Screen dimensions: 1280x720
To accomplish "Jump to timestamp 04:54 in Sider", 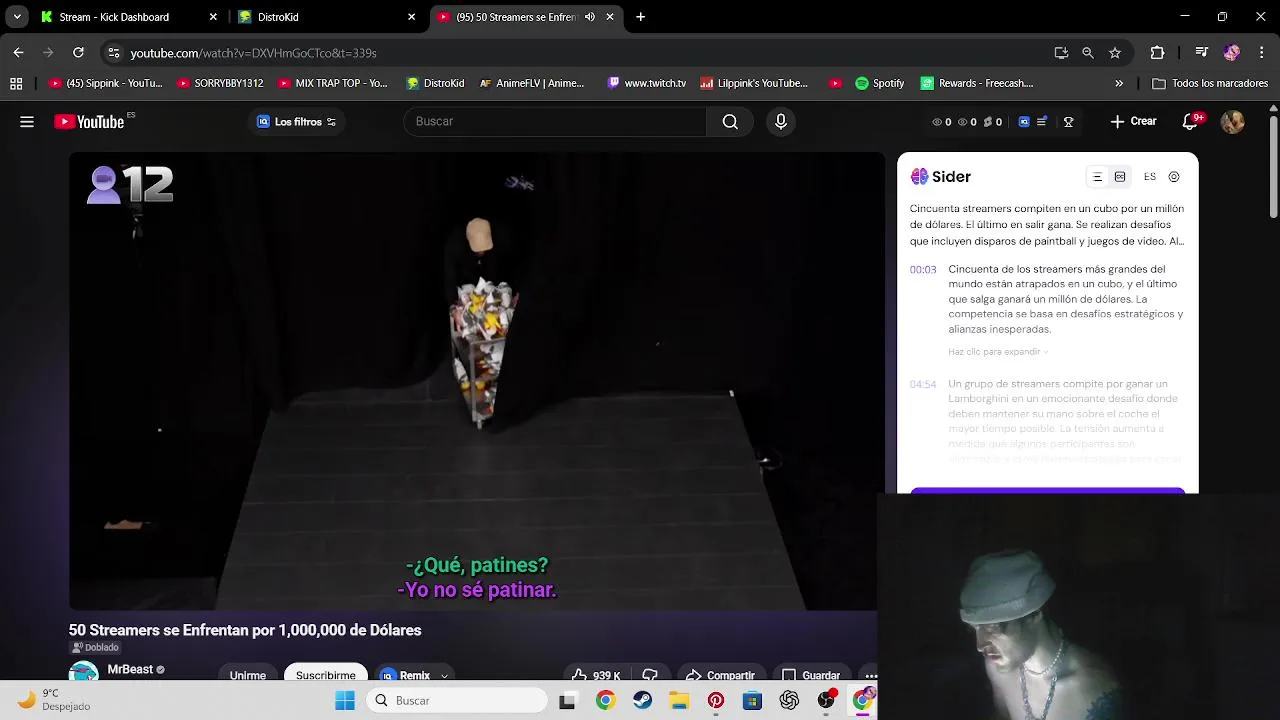I will click(923, 385).
